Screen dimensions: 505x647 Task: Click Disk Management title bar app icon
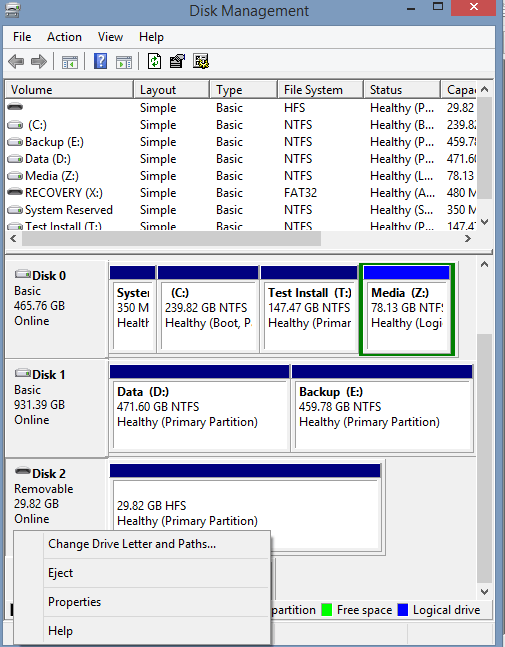(12, 9)
